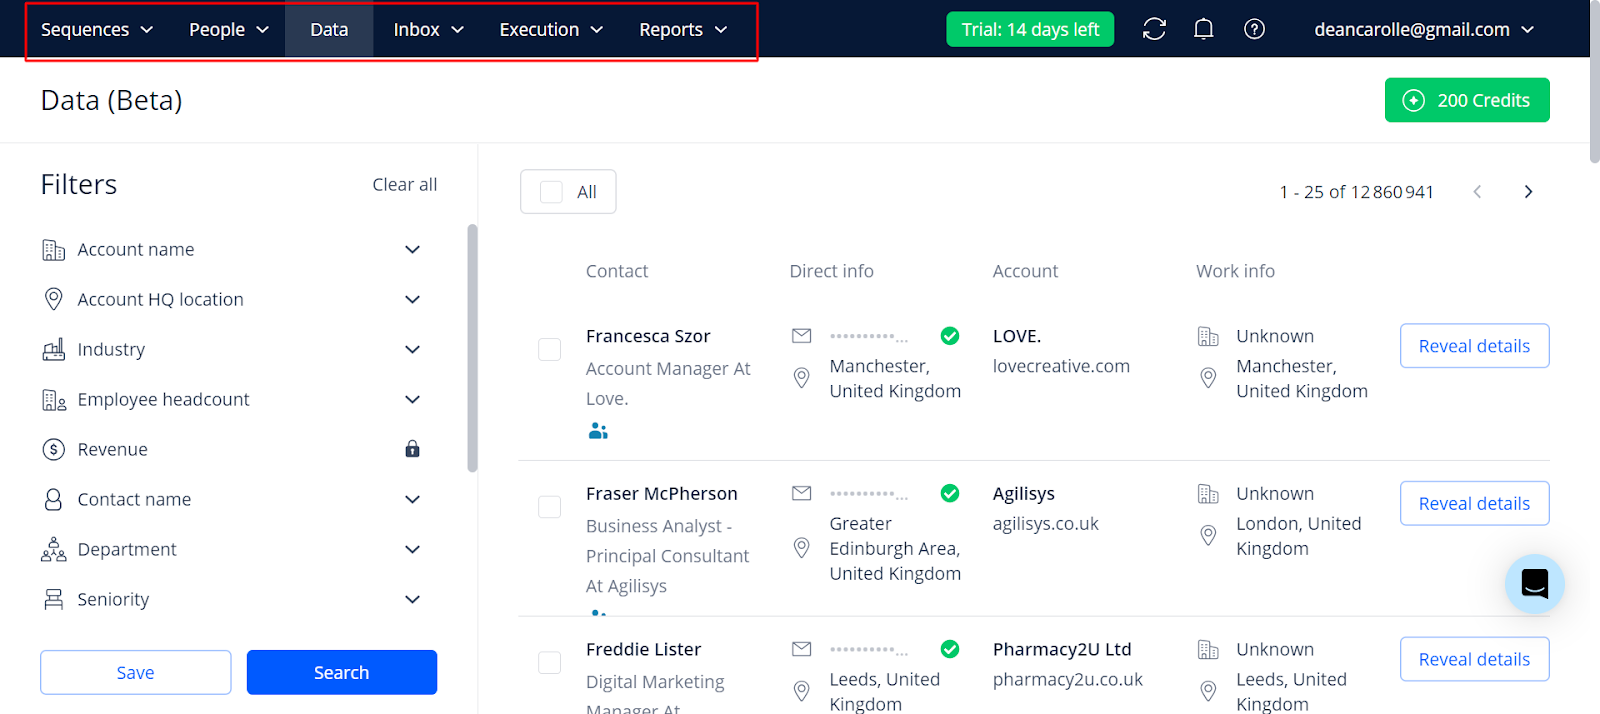The image size is (1600, 714).
Task: Click the lock icon on the Revenue filter
Action: coord(412,449)
